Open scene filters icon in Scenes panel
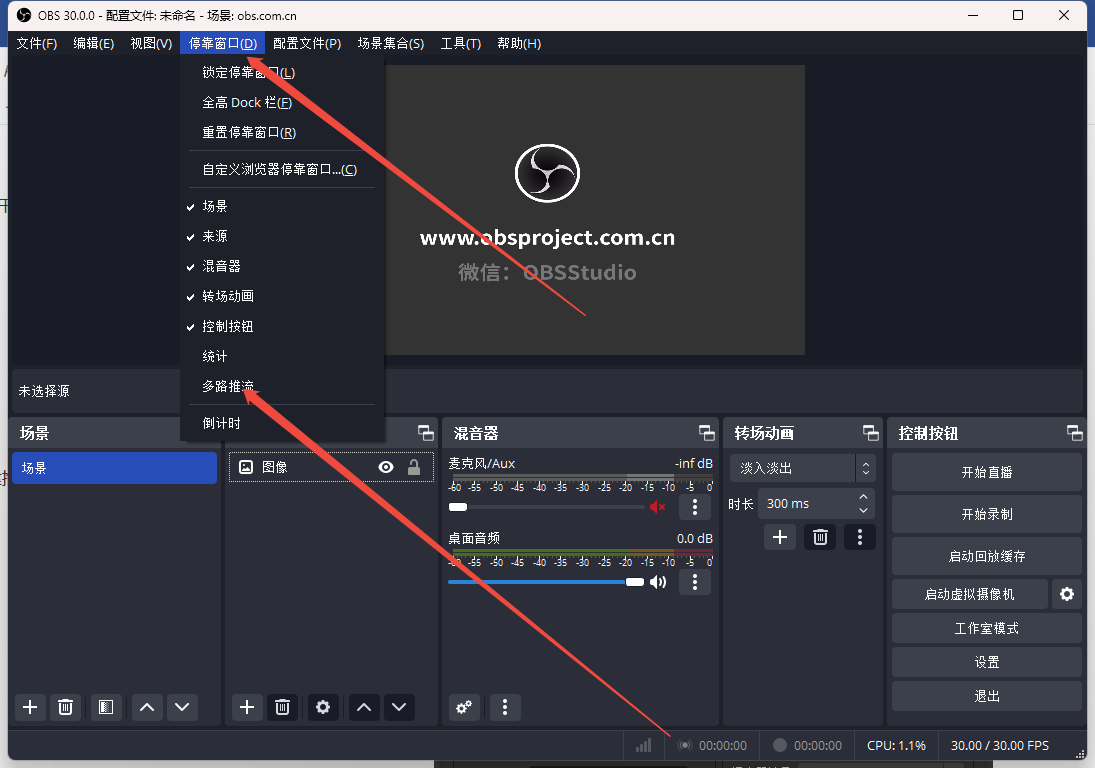This screenshot has height=768, width=1095. [x=106, y=707]
